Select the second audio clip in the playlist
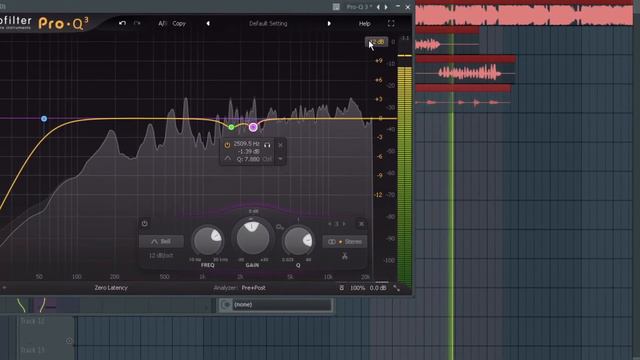Viewport: 640px width, 360px height. [x=447, y=40]
